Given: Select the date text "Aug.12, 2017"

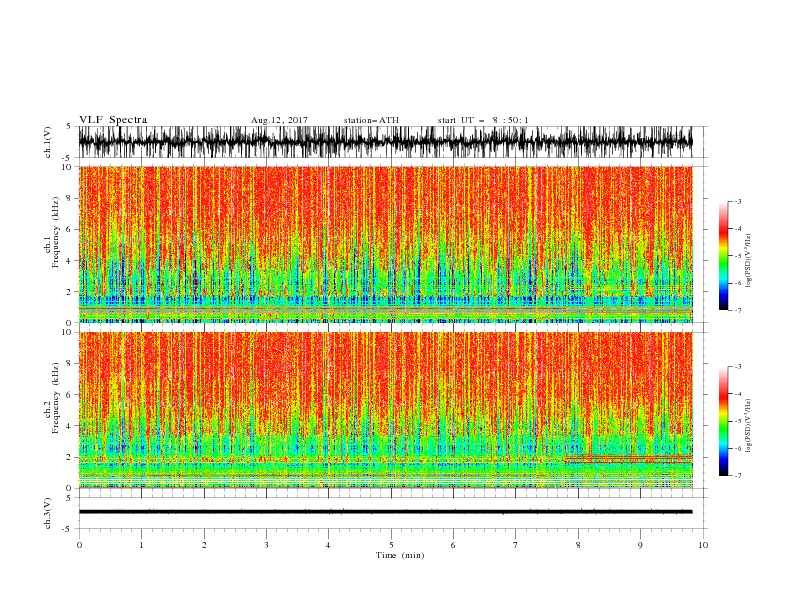Looking at the screenshot, I should point(279,120).
